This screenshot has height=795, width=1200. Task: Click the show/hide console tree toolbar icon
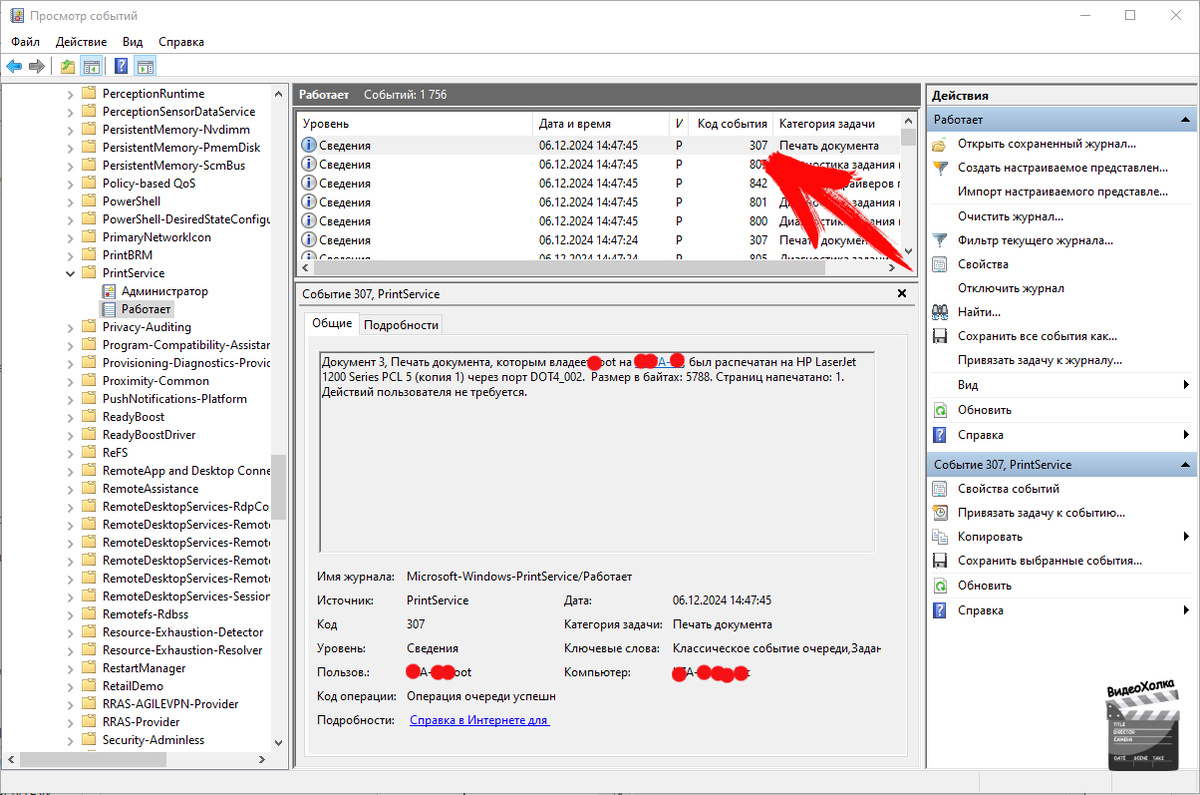[x=91, y=67]
